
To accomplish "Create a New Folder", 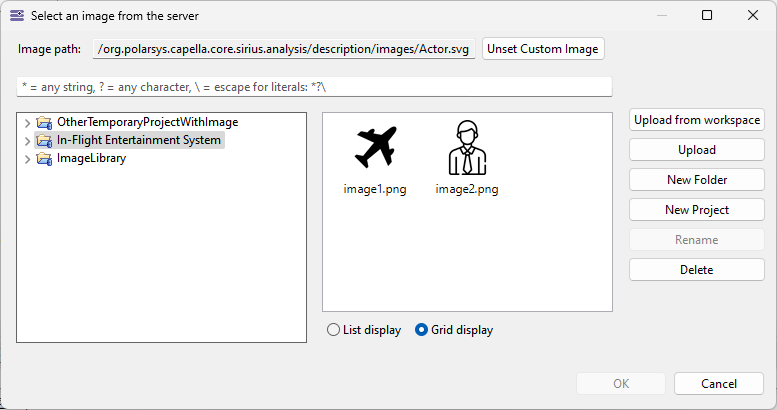I will click(x=697, y=180).
